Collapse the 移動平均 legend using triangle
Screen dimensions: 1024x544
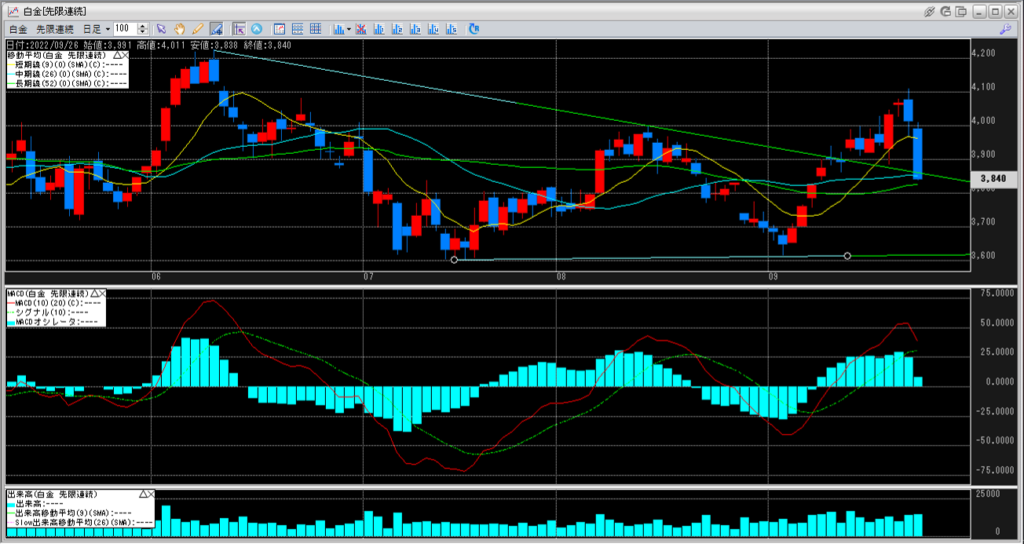117,56
